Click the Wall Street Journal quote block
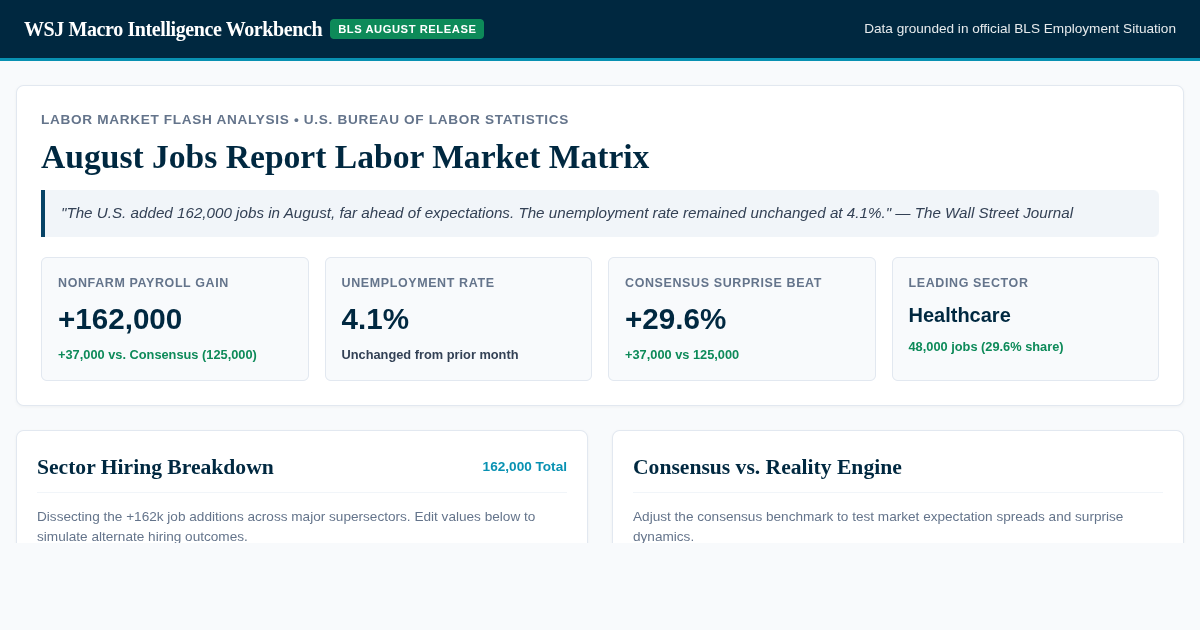Image resolution: width=1200 pixels, height=630 pixels. pyautogui.click(x=600, y=213)
